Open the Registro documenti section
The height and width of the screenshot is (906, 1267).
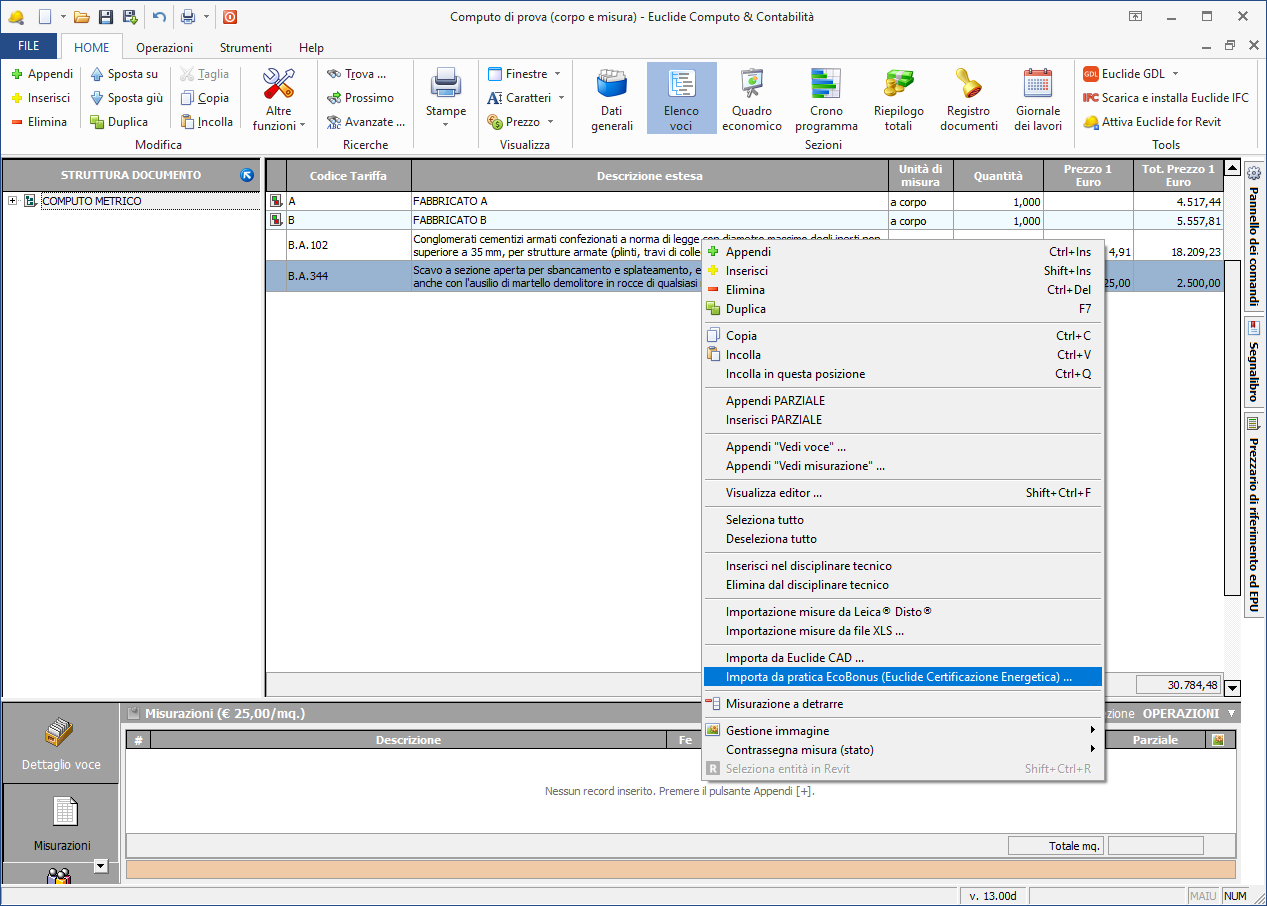(x=968, y=99)
